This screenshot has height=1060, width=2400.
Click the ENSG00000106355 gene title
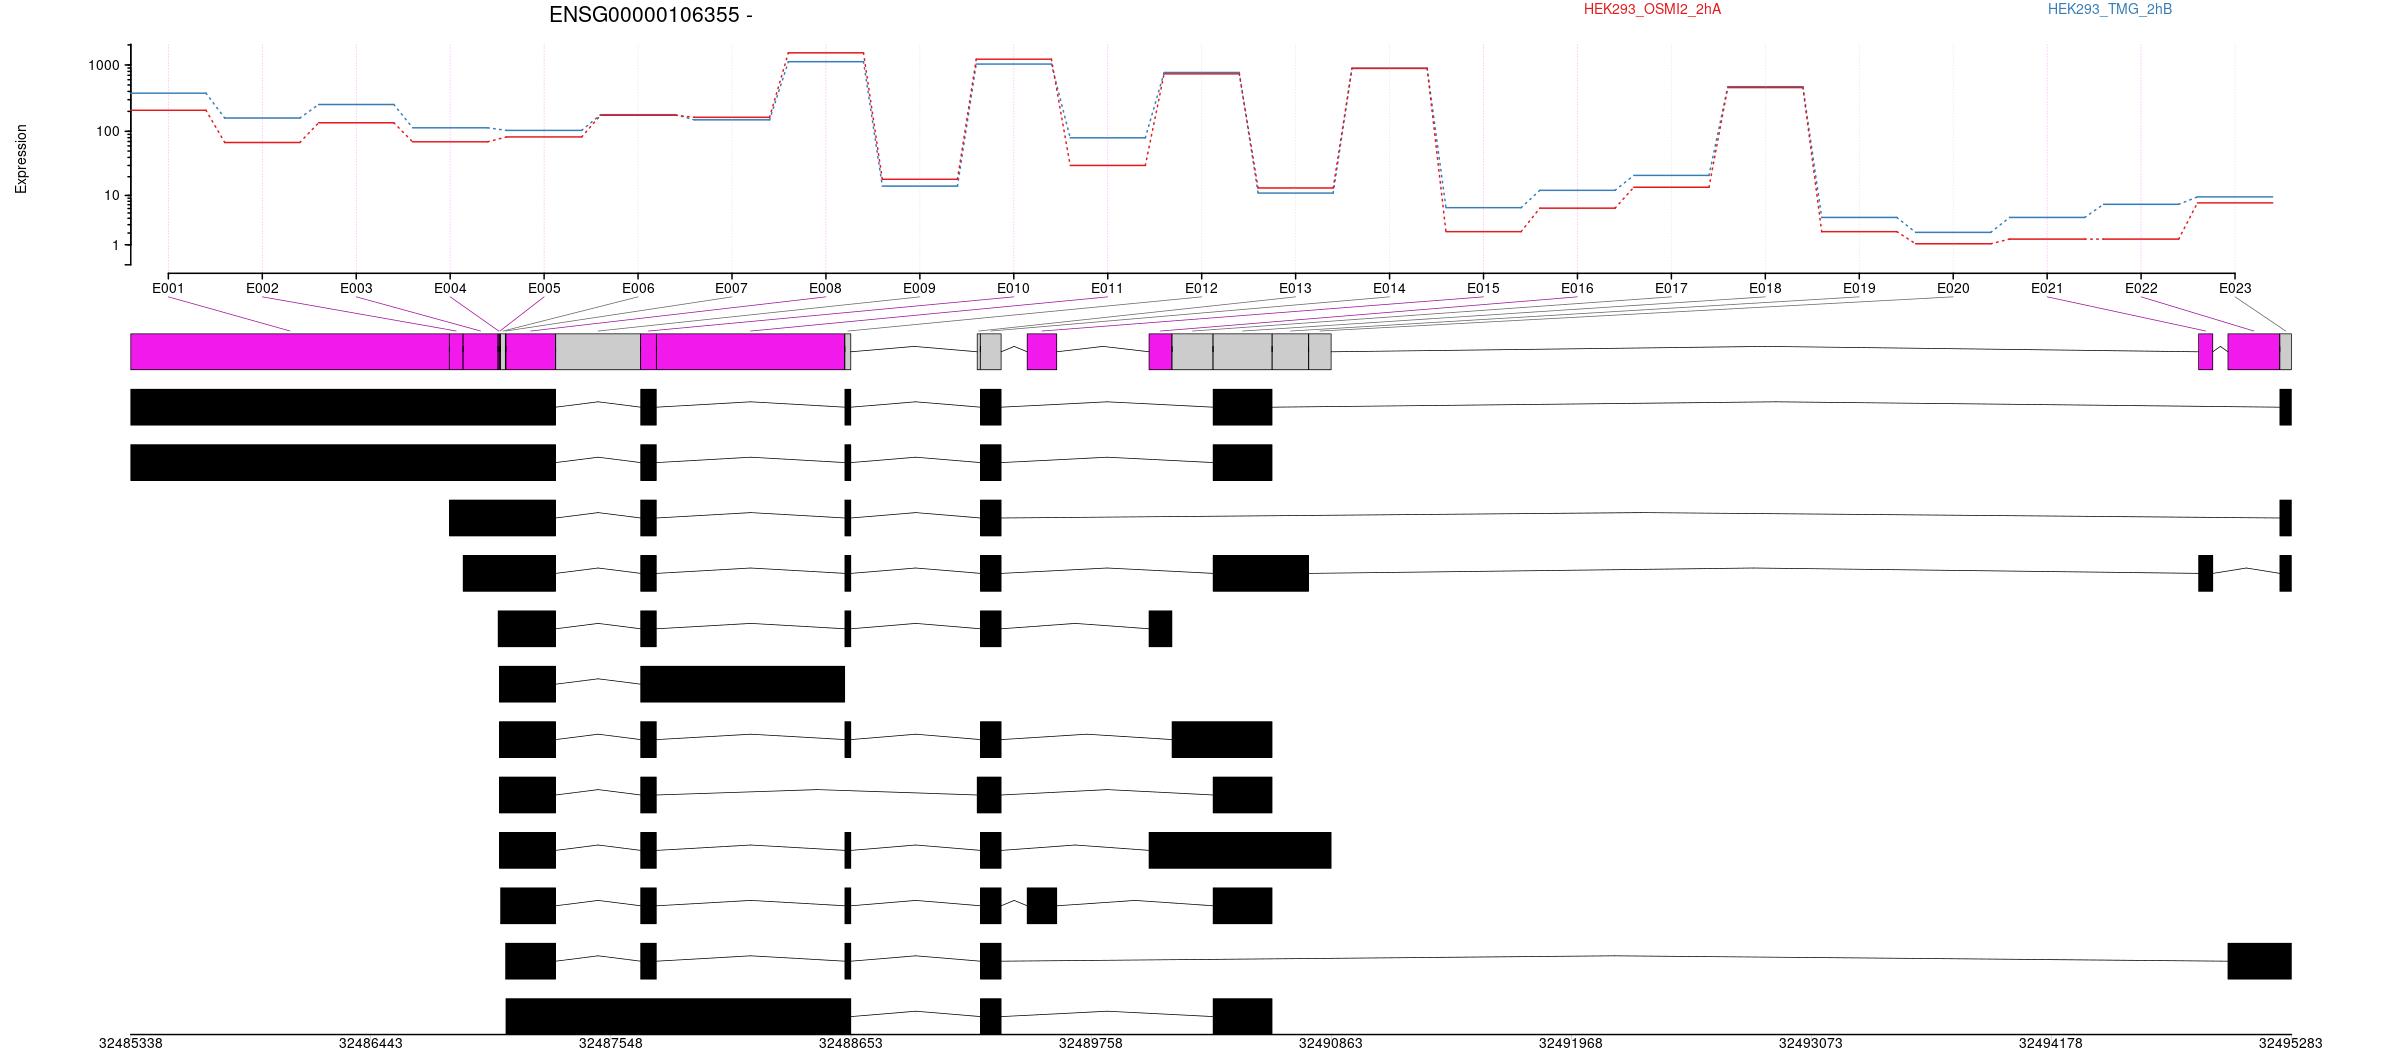[651, 15]
